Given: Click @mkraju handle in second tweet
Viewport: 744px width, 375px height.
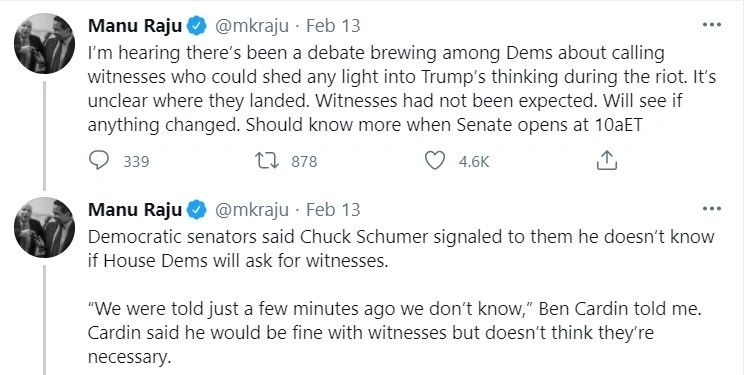Looking at the screenshot, I should 251,209.
